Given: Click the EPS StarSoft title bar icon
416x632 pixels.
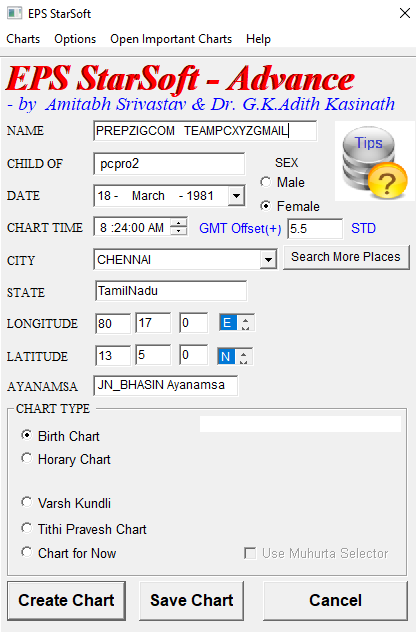Looking at the screenshot, I should coord(15,13).
